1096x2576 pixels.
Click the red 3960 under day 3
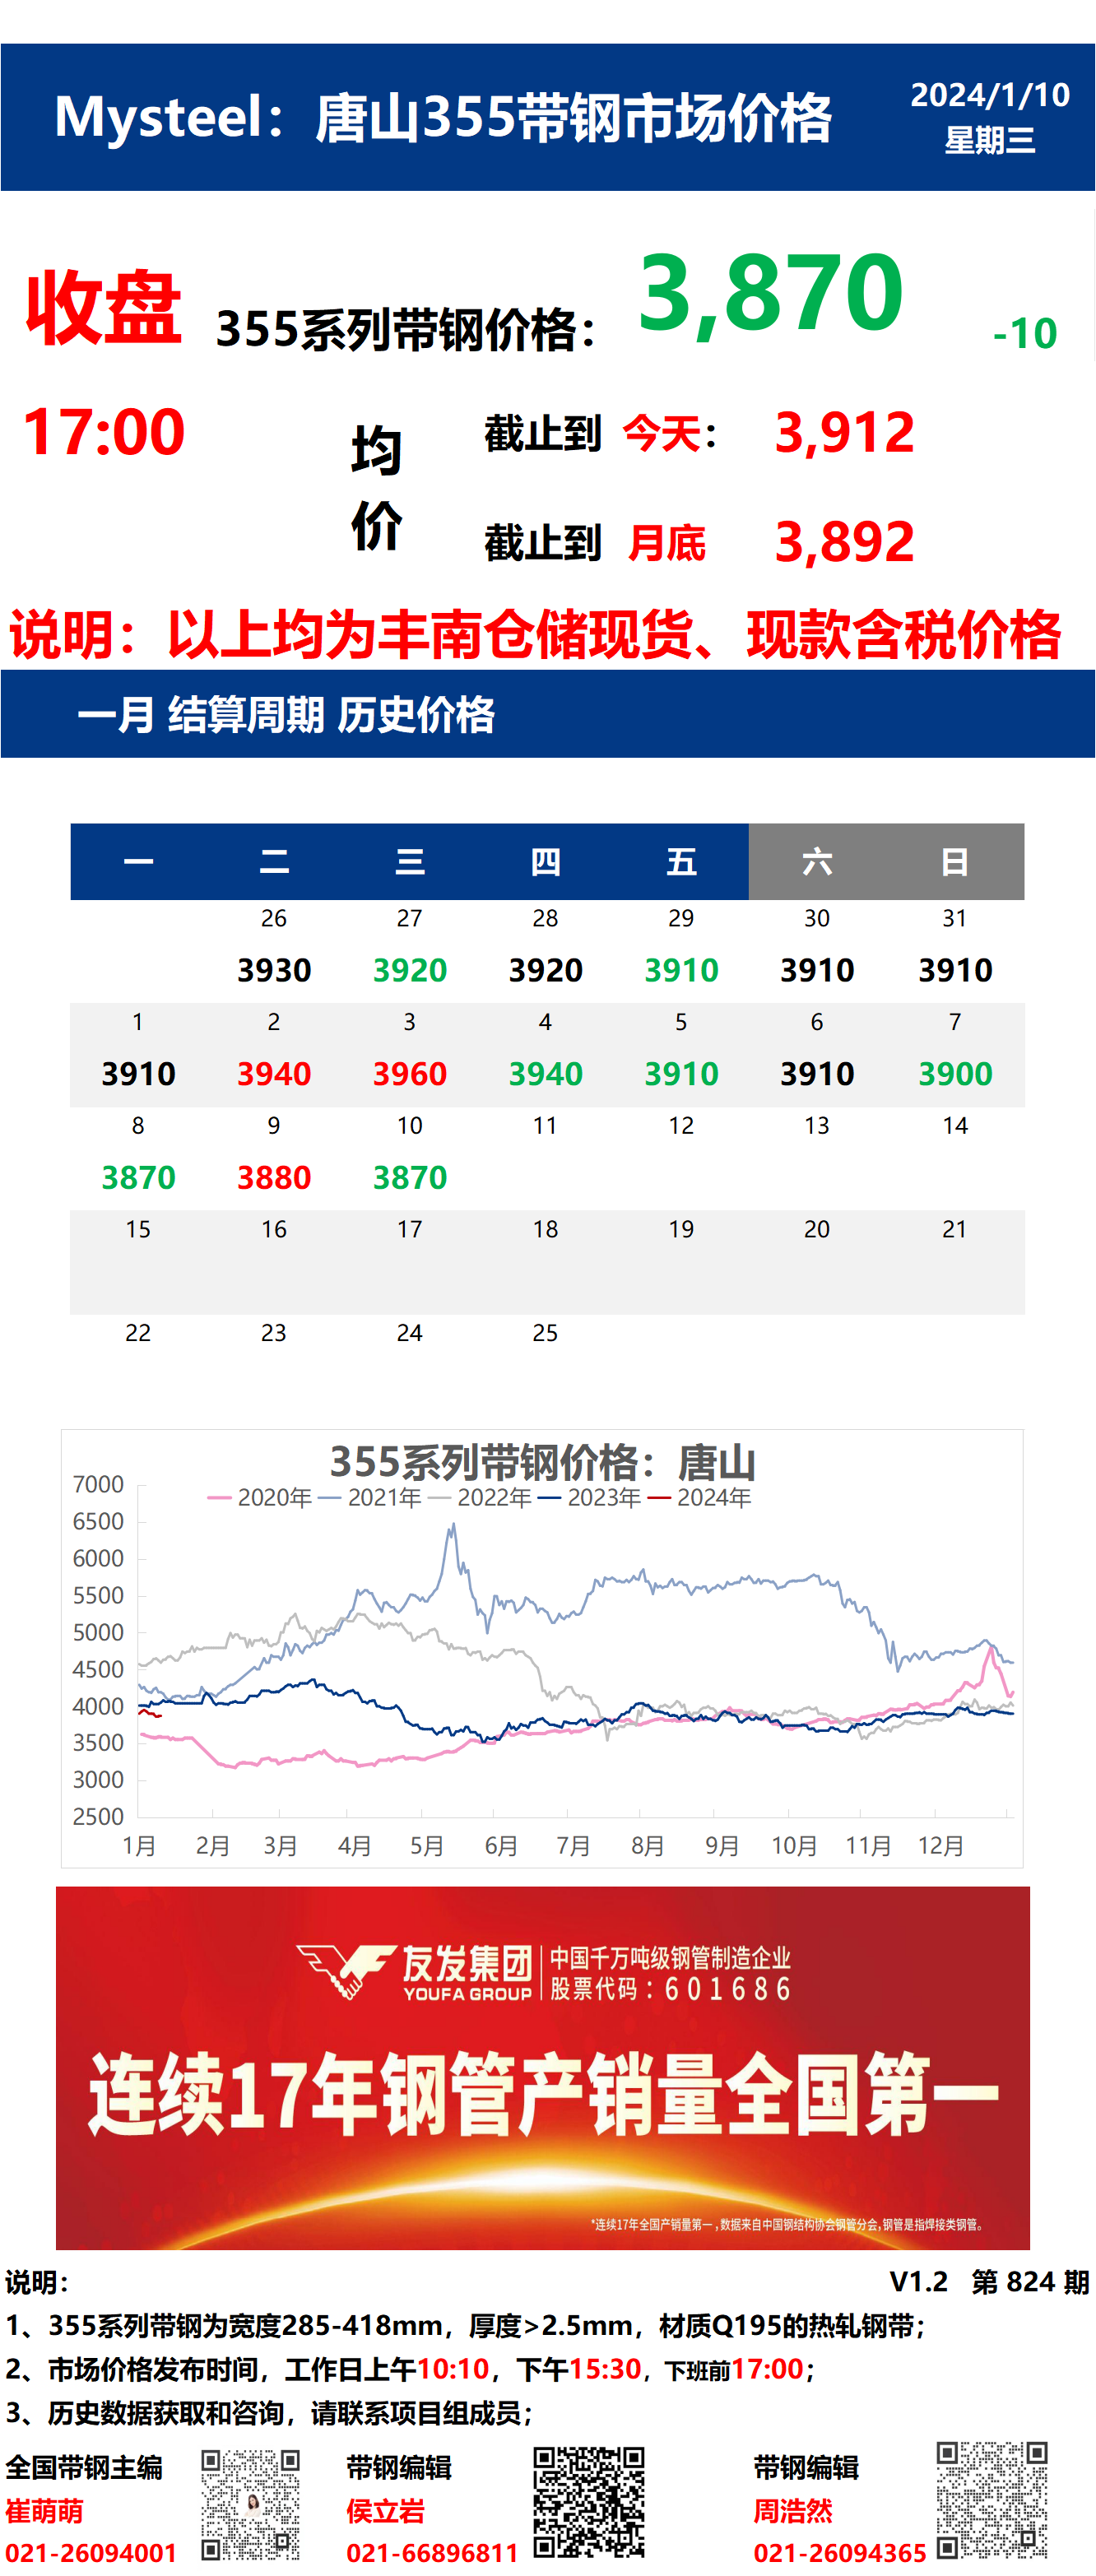click(x=410, y=1074)
